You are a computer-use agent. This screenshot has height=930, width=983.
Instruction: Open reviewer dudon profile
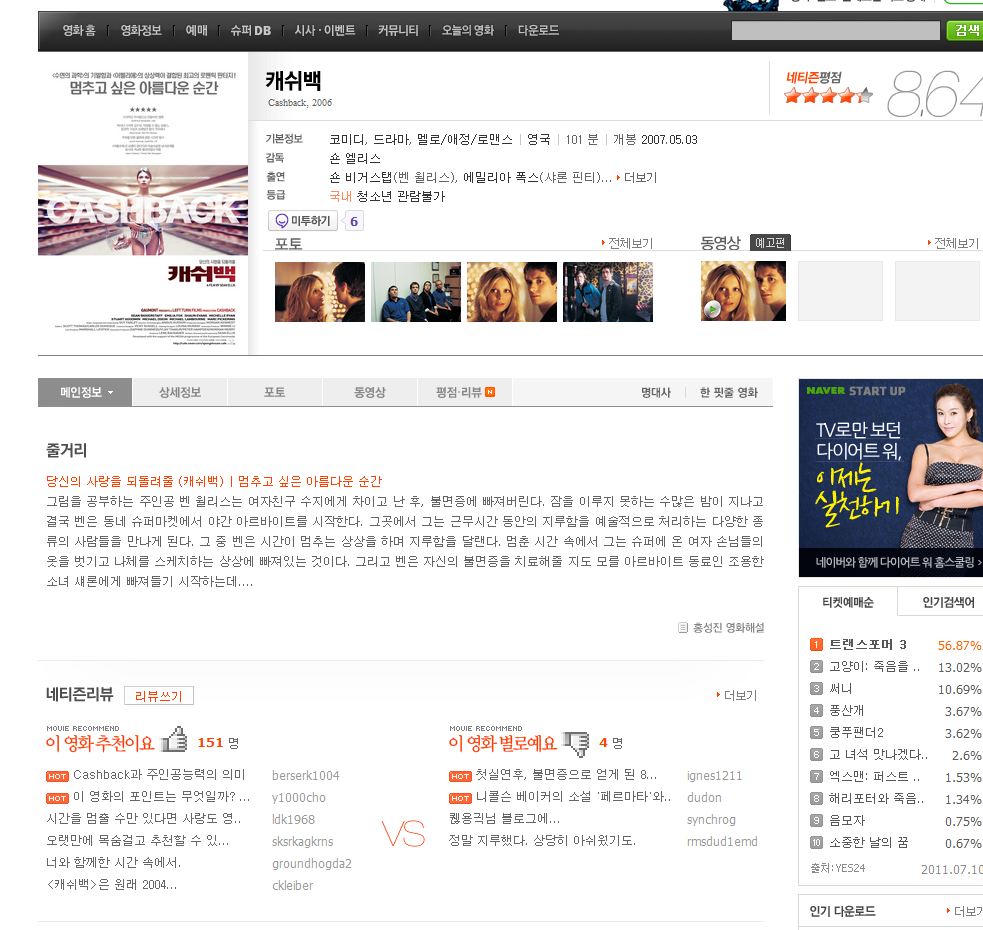pos(704,798)
